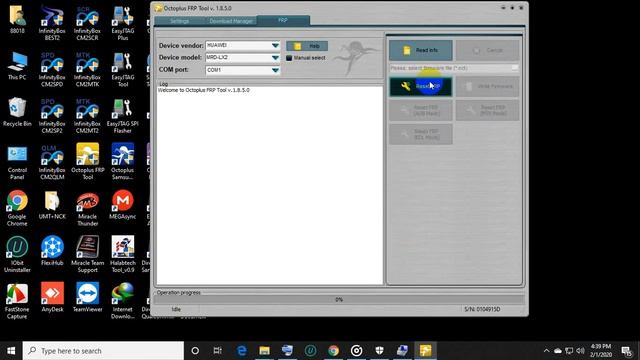The width and height of the screenshot is (640, 360).
Task: Select the This PC desktop icon
Action: click(x=17, y=65)
